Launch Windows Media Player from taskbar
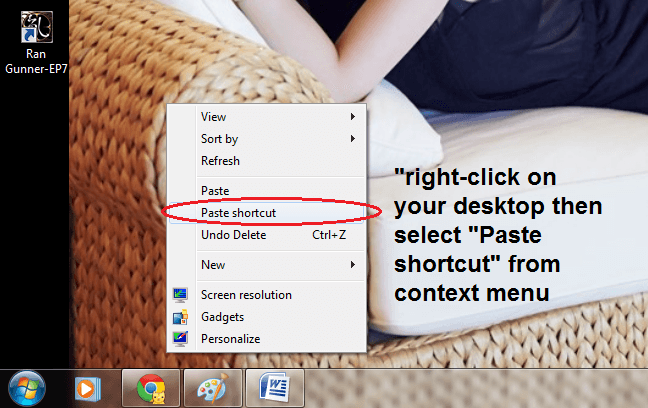The height and width of the screenshot is (408, 648). [88, 389]
